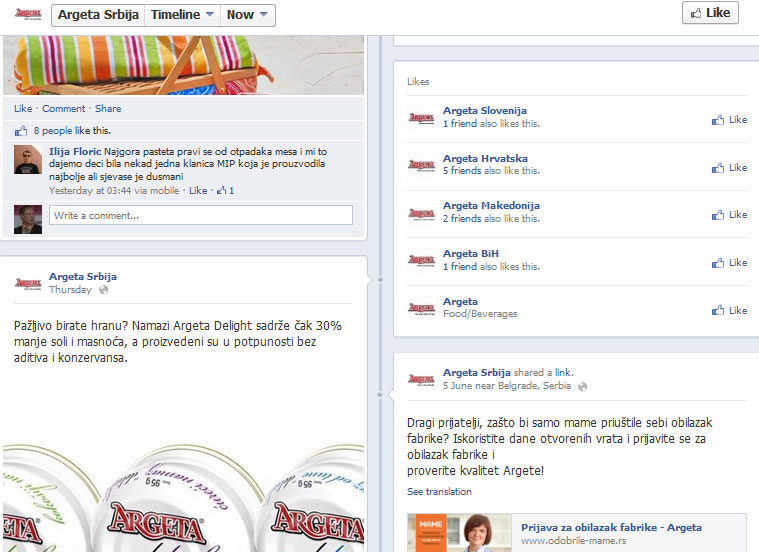This screenshot has width=759, height=552.
Task: Click the globe privacy icon beside Thursday
Action: (x=104, y=290)
